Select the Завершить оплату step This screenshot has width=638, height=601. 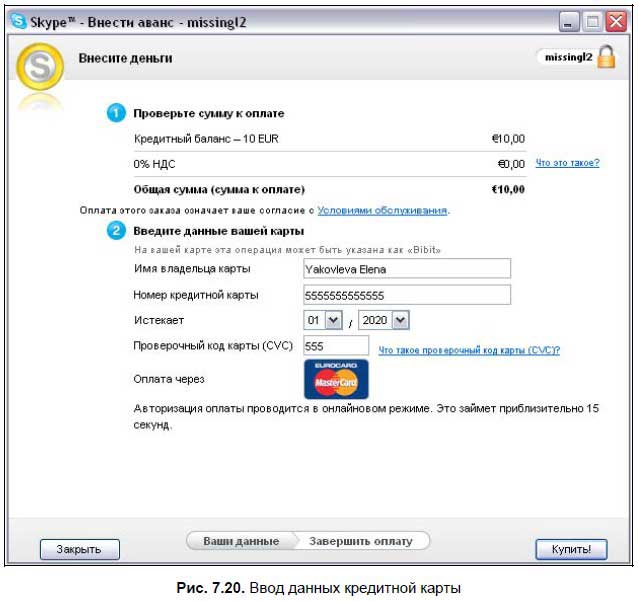point(360,541)
